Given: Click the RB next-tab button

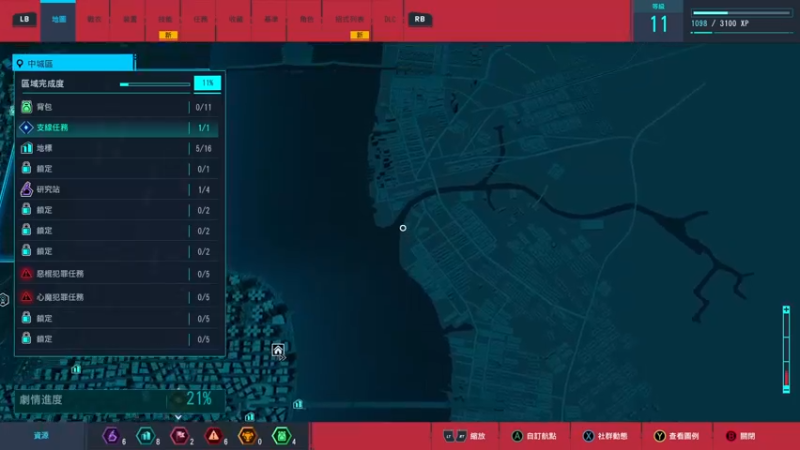Looking at the screenshot, I should click(x=420, y=19).
